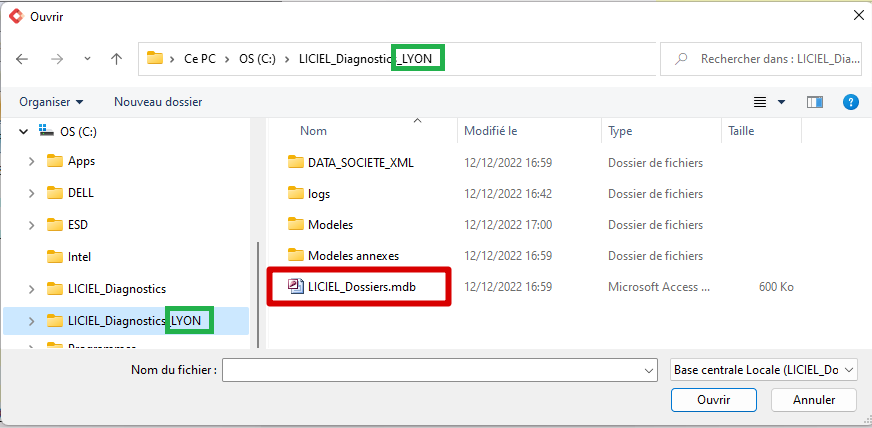Click 'Microsoft Access ...' type cell

[659, 287]
